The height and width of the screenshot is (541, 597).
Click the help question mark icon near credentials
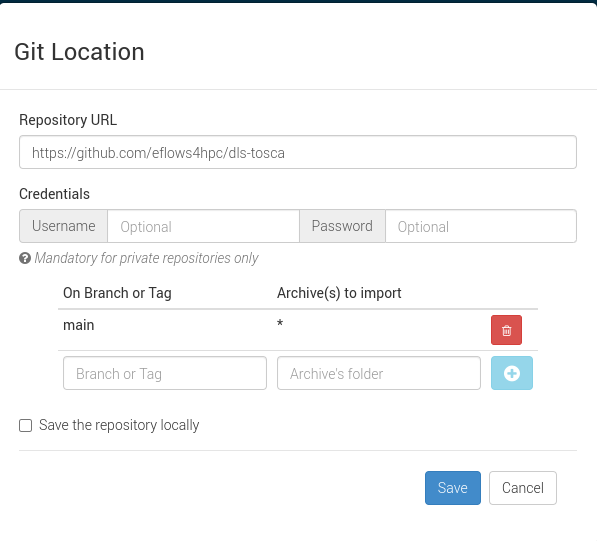coord(25,258)
